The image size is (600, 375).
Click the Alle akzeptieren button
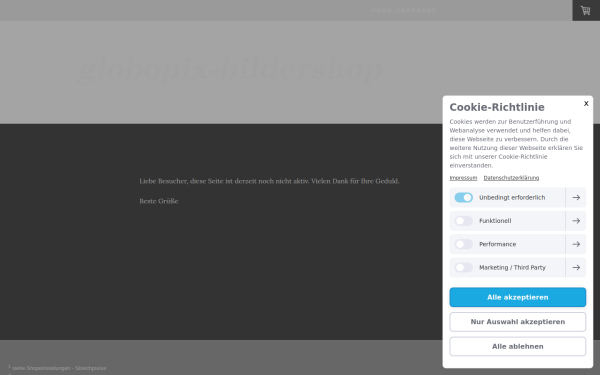pyautogui.click(x=517, y=297)
